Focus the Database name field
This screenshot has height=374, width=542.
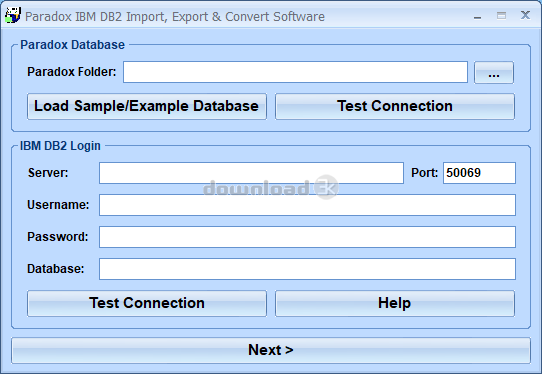[307, 269]
